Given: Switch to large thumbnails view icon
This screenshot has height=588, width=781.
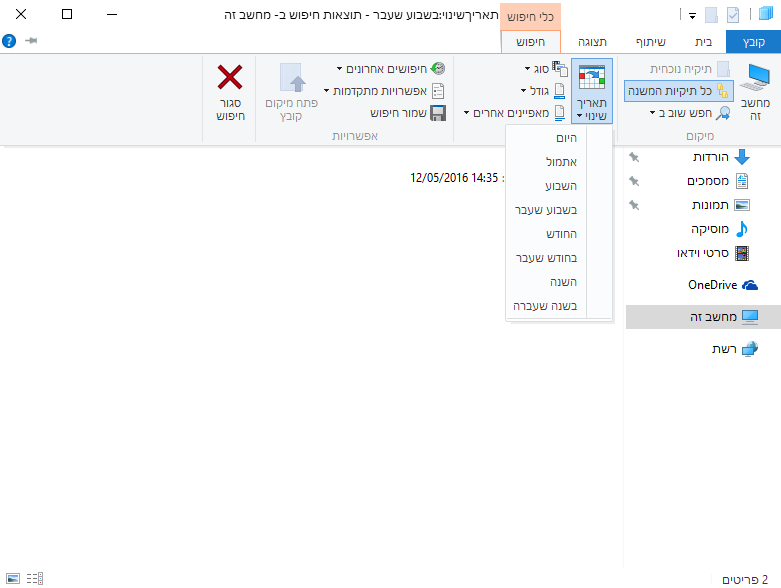Looking at the screenshot, I should click(x=13, y=578).
